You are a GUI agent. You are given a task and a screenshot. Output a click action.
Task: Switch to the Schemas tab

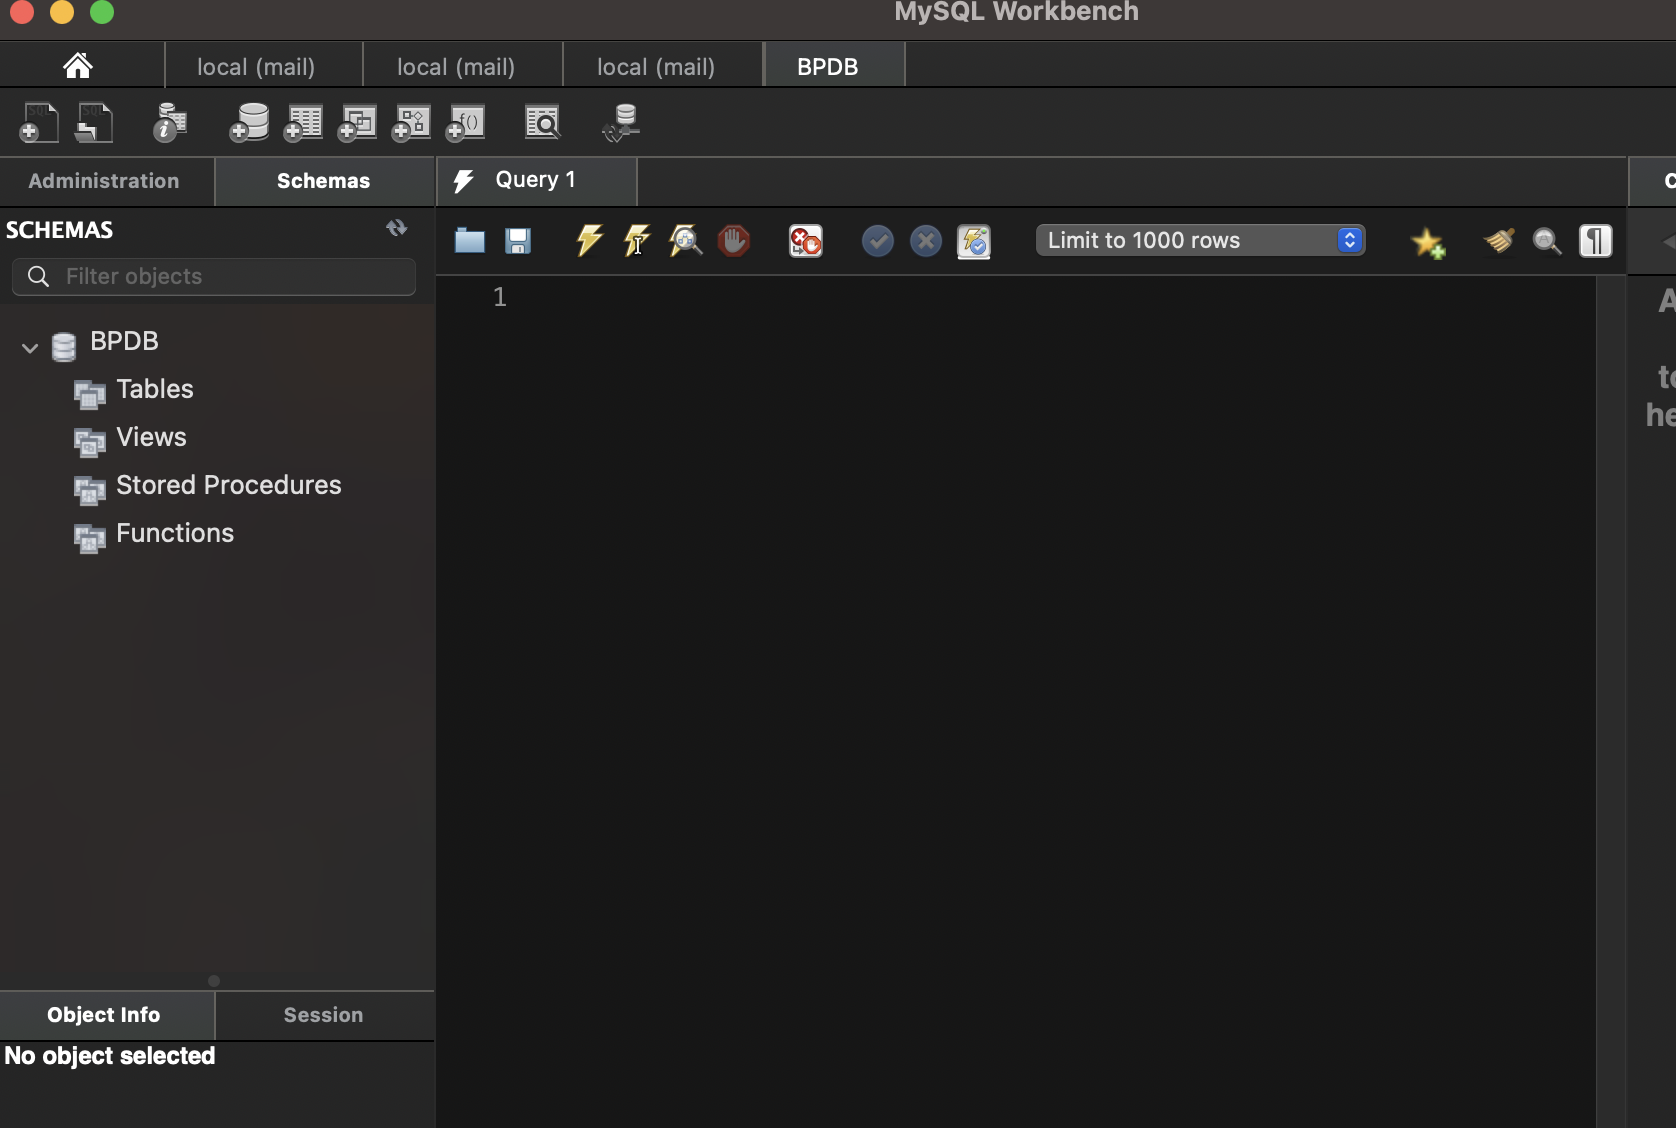pyautogui.click(x=324, y=181)
